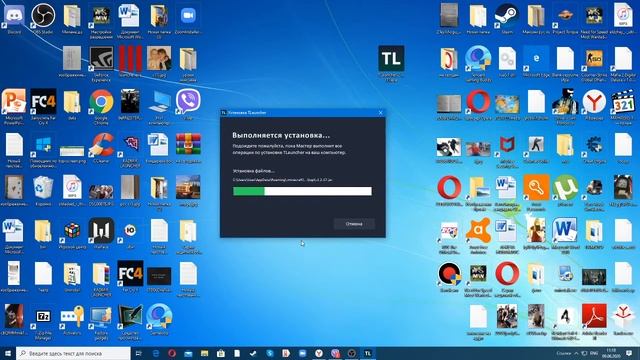Open the Mail app on the taskbar
This screenshot has height=360, width=640.
(x=188, y=353)
